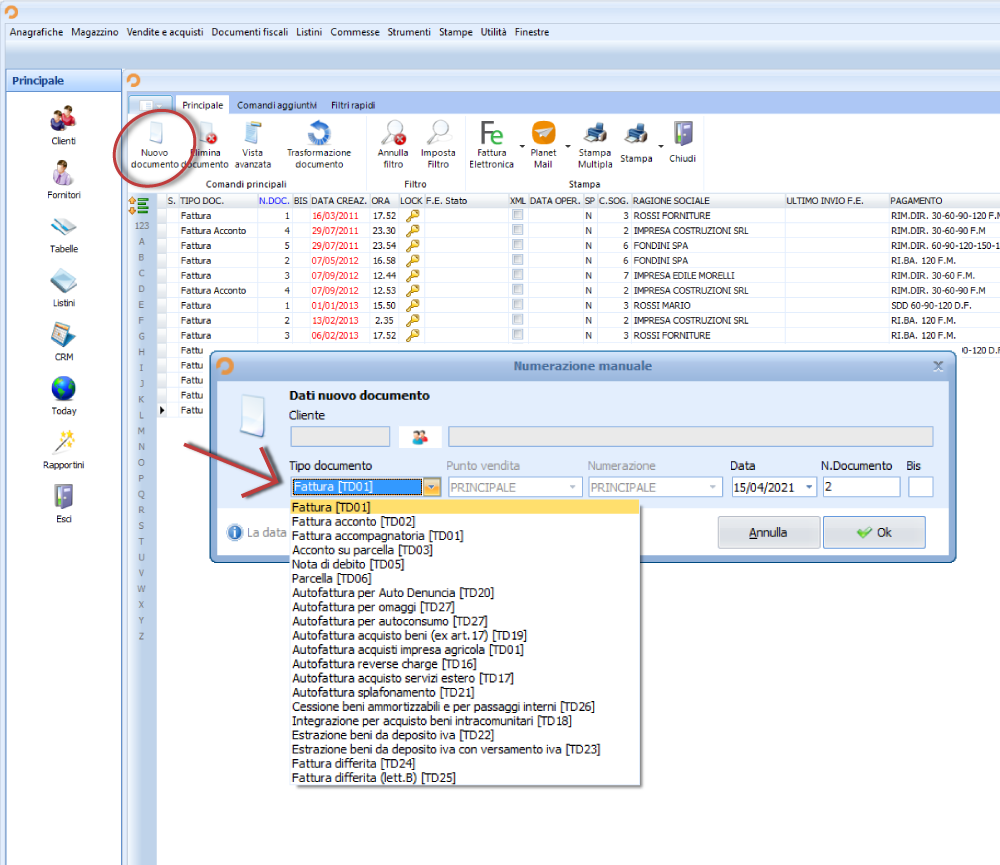Toggle XML checkbox for ROSSI MARIO row
This screenshot has height=865, width=1000.
tap(518, 305)
